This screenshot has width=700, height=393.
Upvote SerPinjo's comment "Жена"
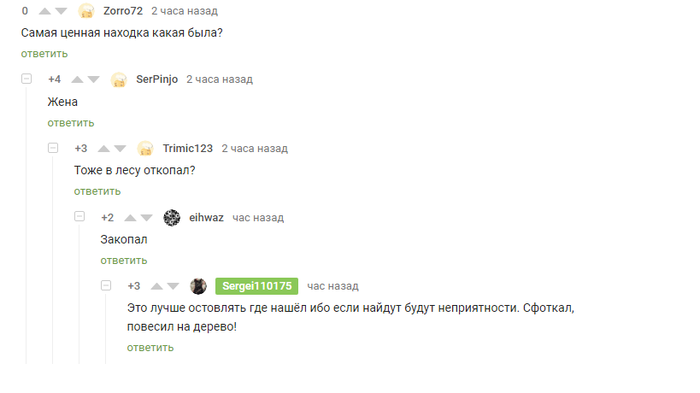77,79
